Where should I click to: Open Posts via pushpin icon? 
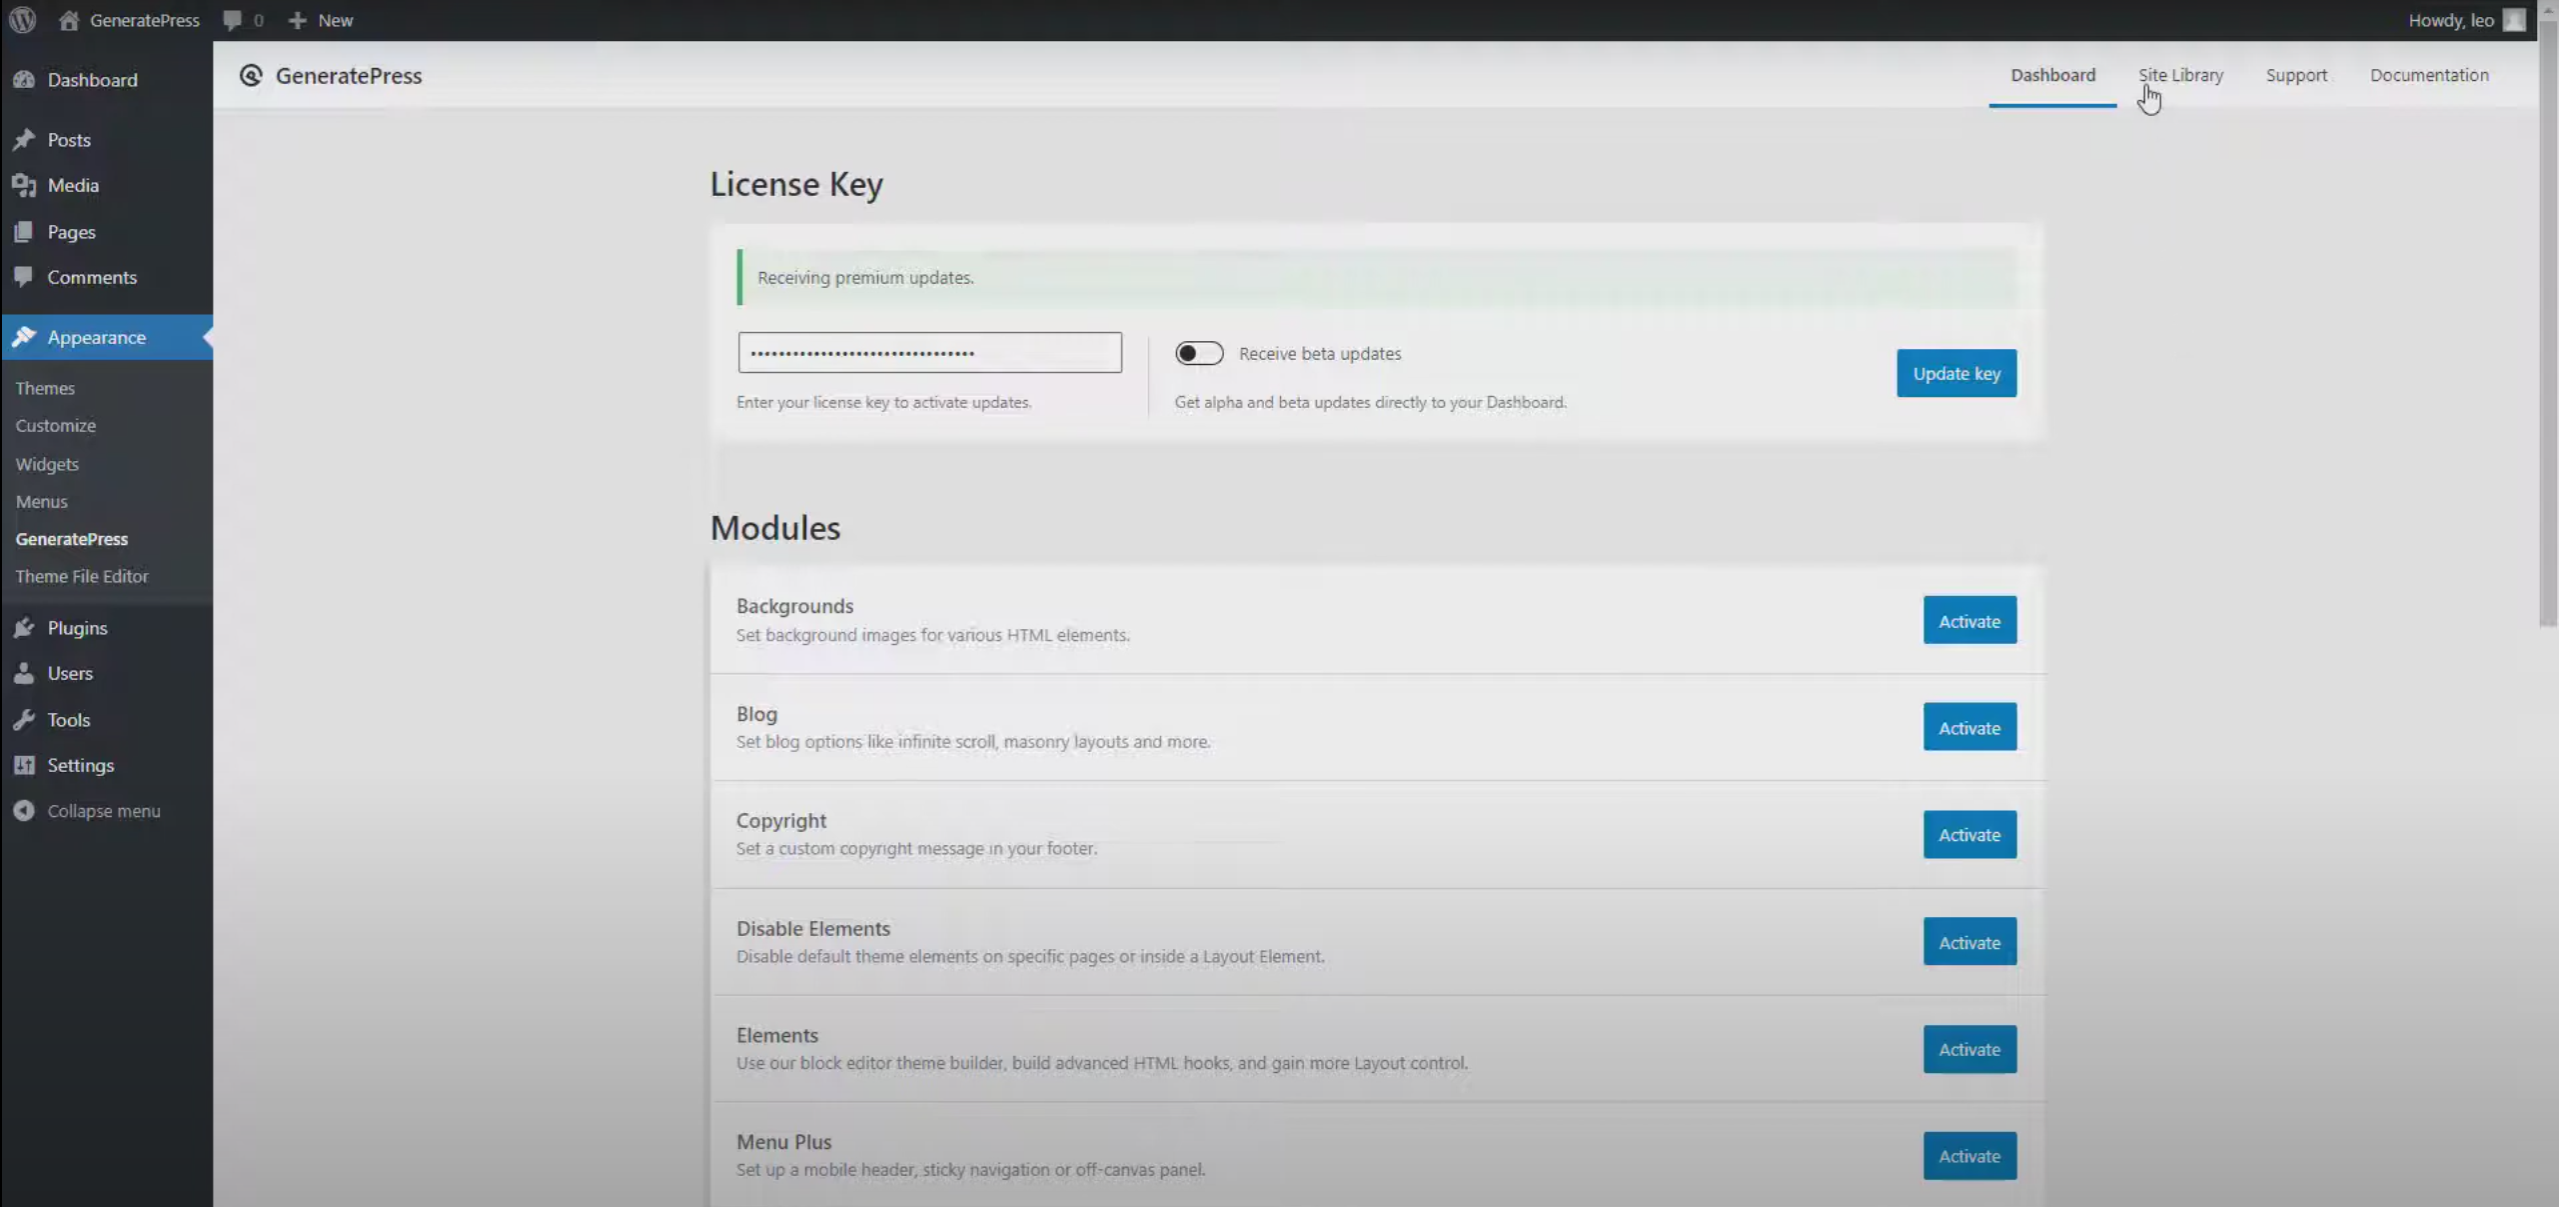(24, 140)
